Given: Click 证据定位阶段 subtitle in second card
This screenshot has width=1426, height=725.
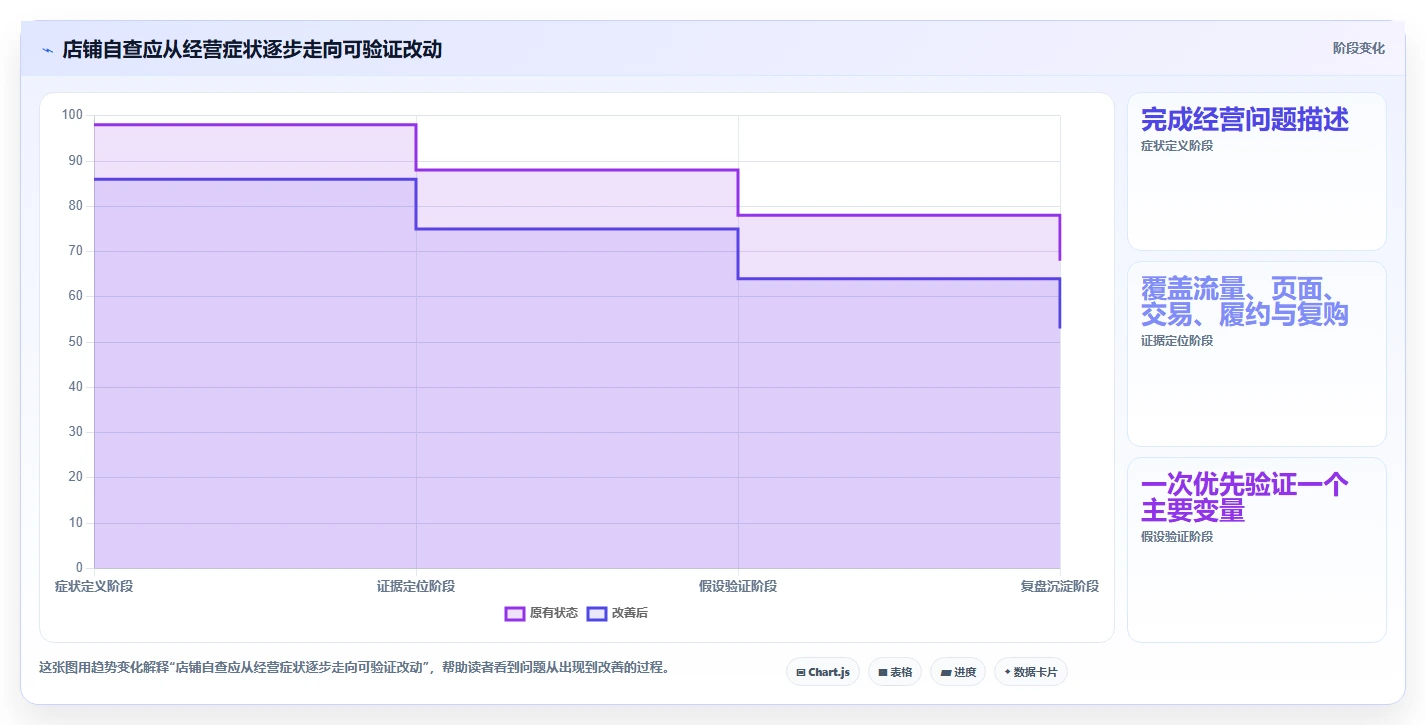Looking at the screenshot, I should (x=1177, y=341).
